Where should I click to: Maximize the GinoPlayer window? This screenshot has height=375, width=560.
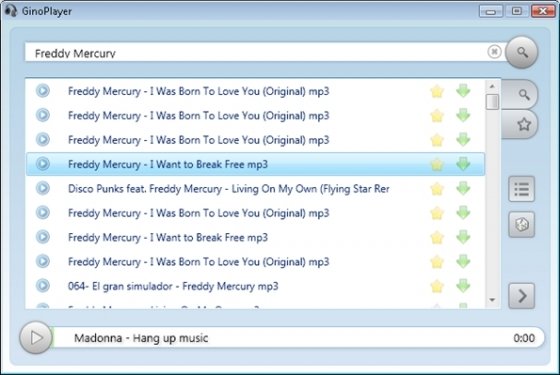point(516,11)
